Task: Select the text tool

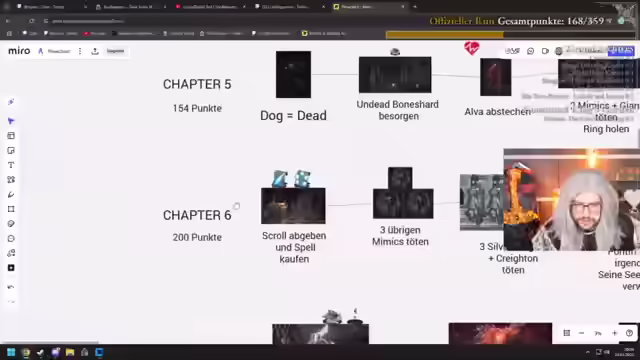Action: (11, 165)
